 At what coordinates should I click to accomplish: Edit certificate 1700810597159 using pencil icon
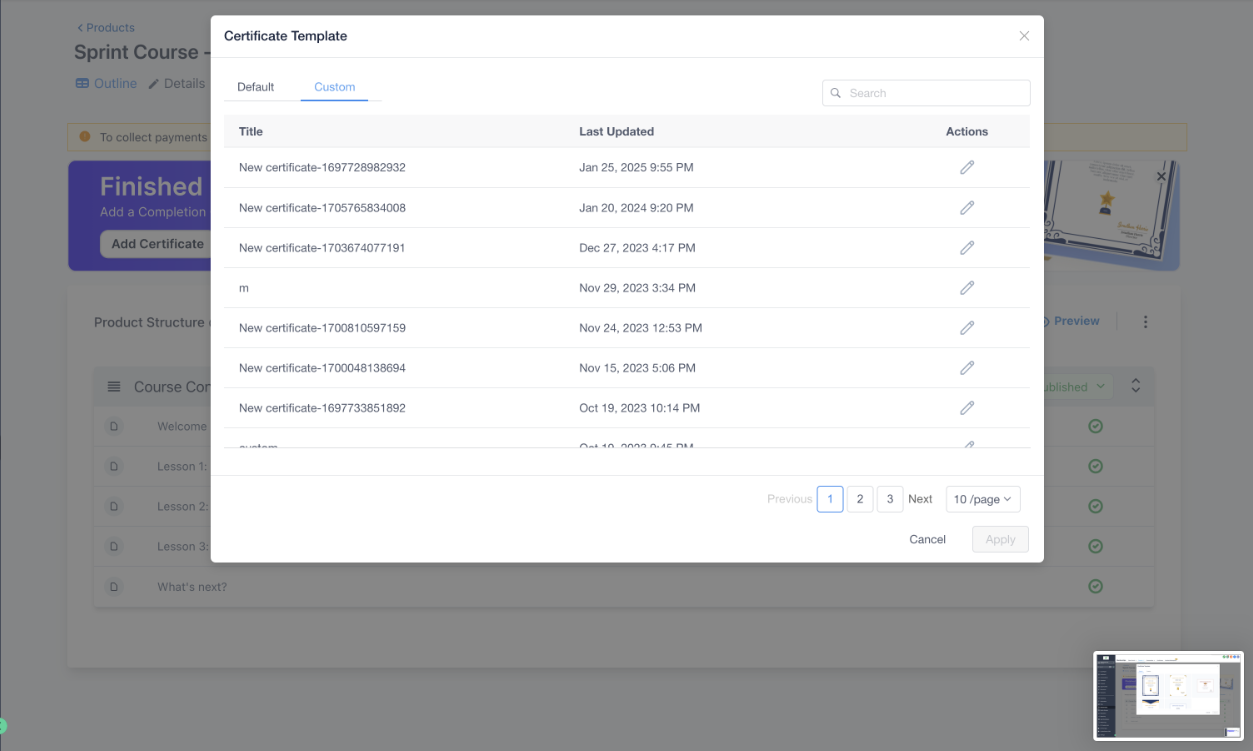(x=966, y=328)
